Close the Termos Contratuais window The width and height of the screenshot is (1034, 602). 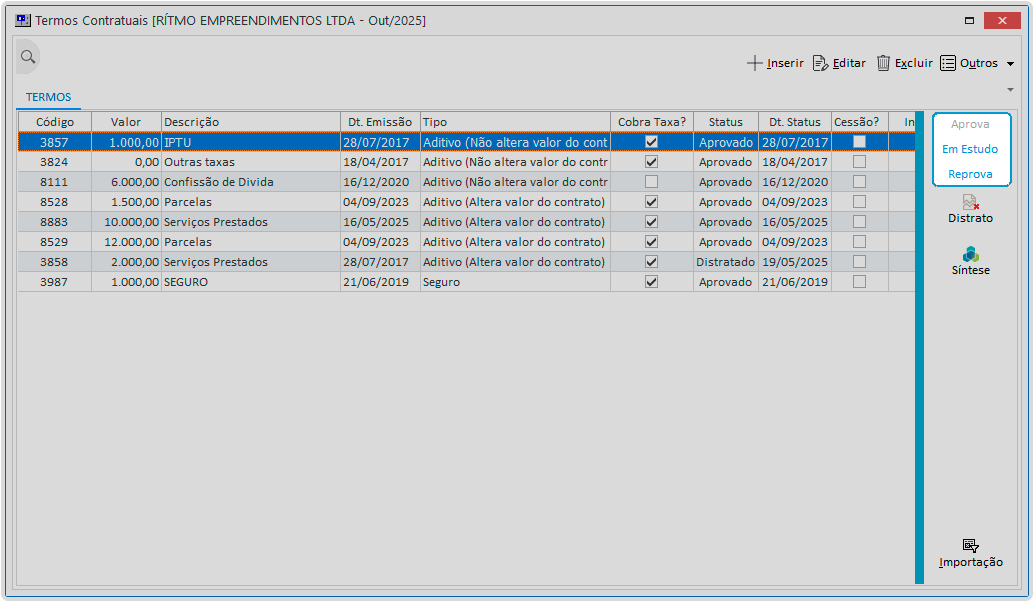point(1002,20)
